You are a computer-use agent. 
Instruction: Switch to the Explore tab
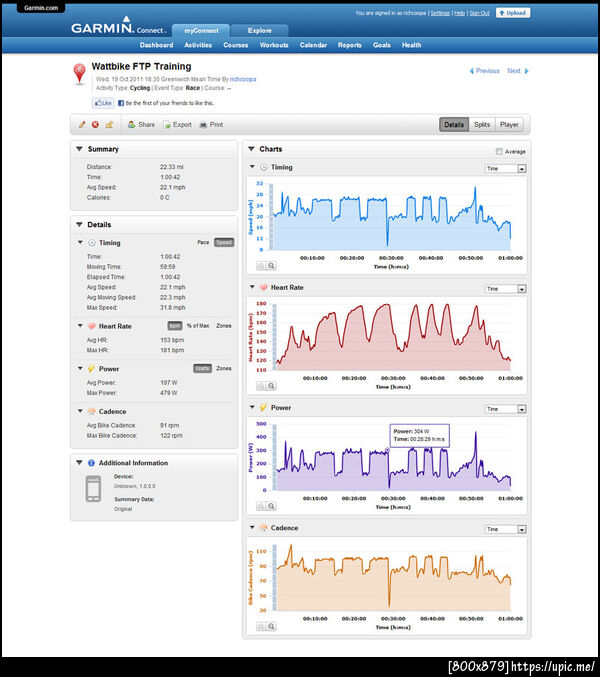click(259, 31)
